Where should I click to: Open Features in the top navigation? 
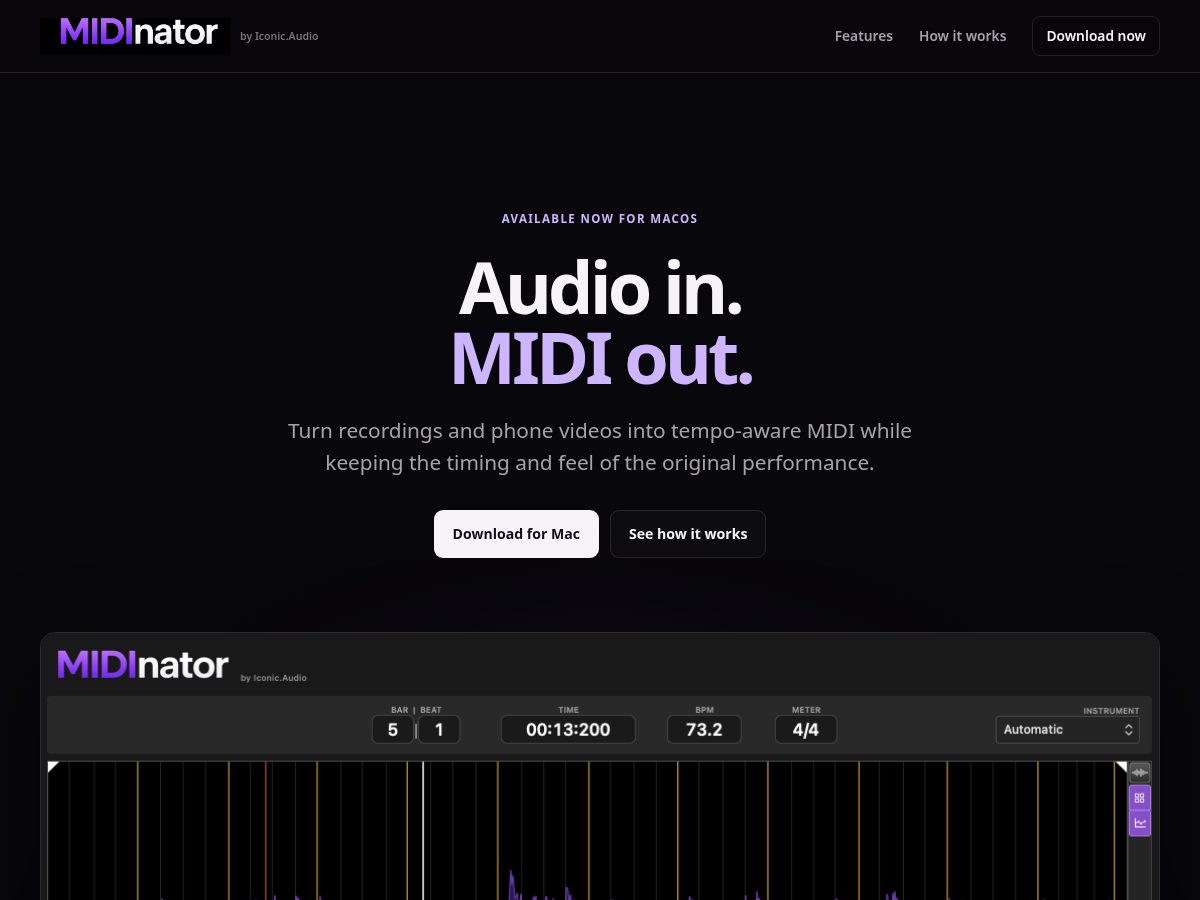pos(864,36)
